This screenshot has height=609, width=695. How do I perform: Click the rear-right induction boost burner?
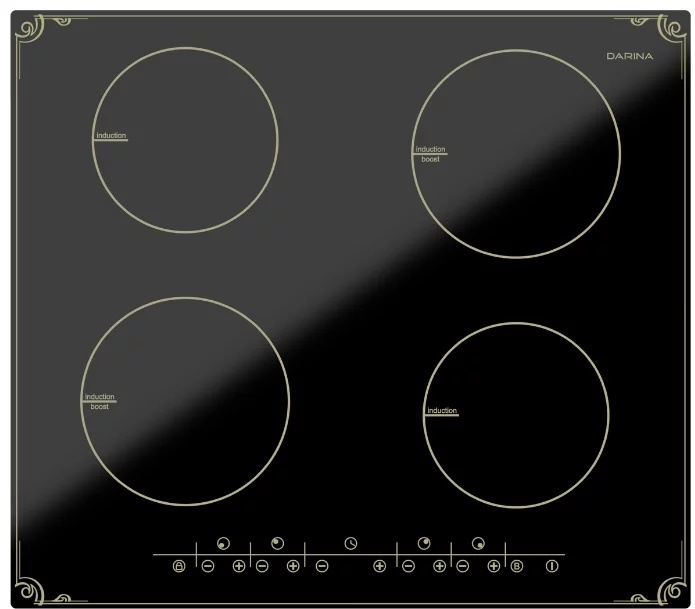(x=516, y=153)
